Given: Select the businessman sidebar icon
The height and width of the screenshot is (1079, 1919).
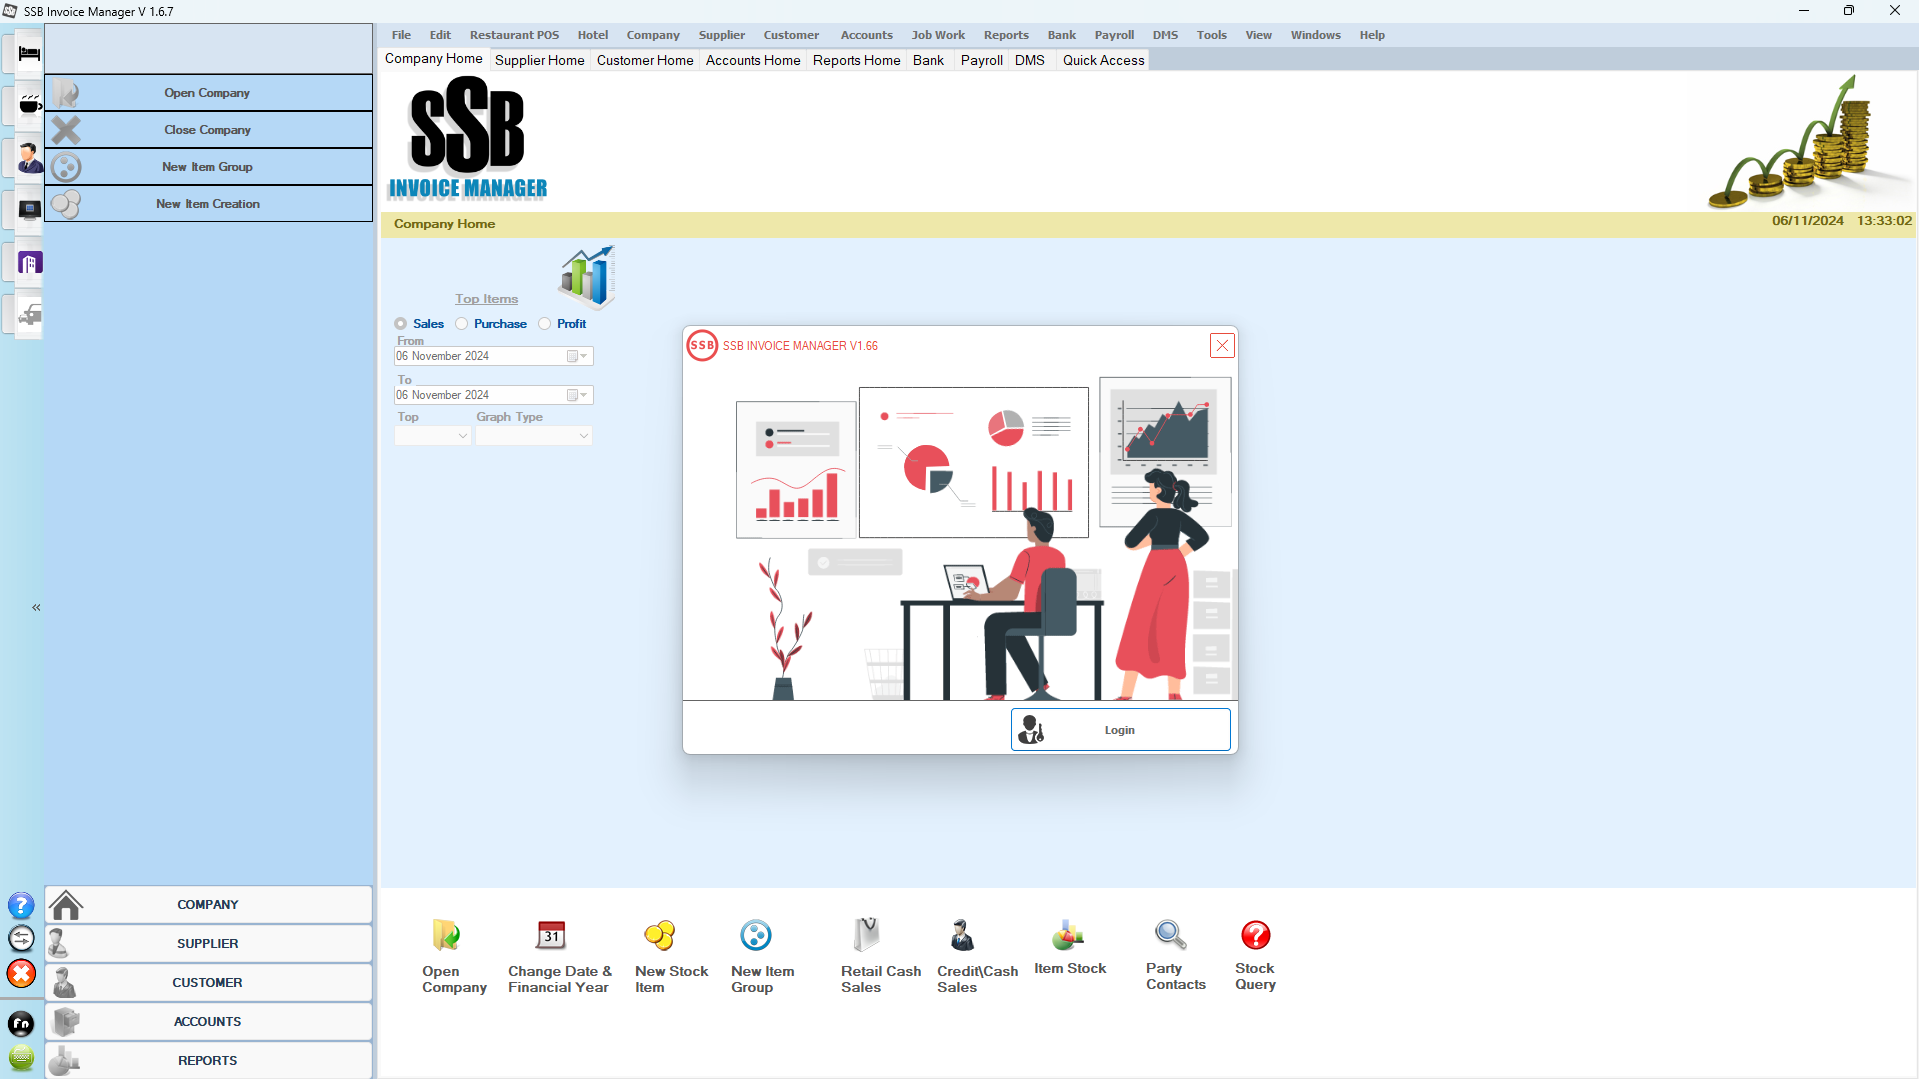Looking at the screenshot, I should (x=29, y=158).
